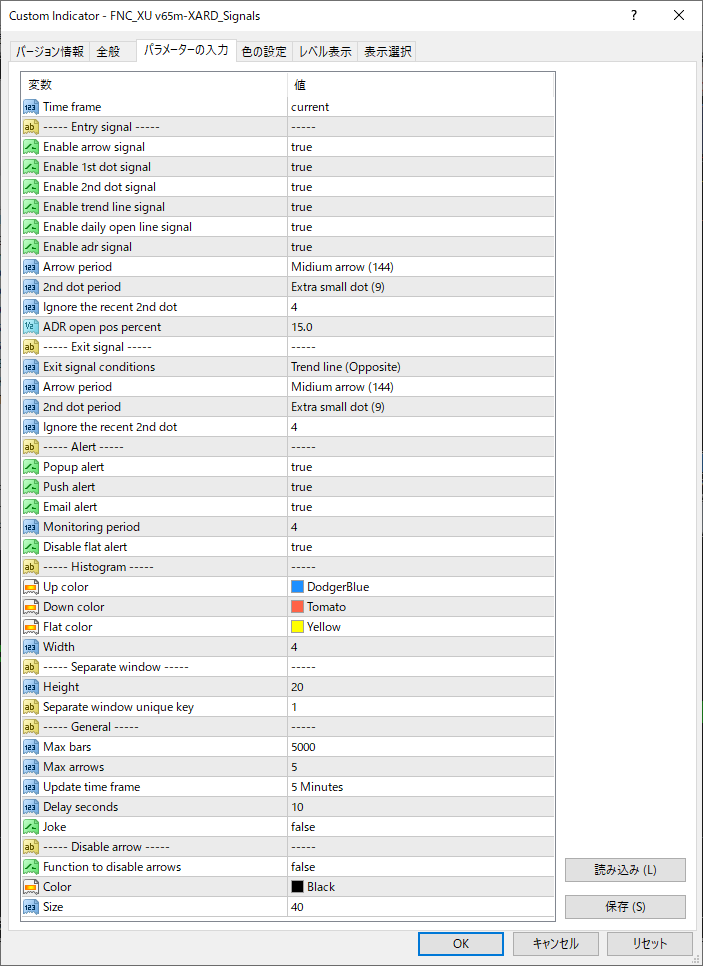Open the Exit signal conditions value dropdown
This screenshot has width=703, height=966.
tap(420, 367)
